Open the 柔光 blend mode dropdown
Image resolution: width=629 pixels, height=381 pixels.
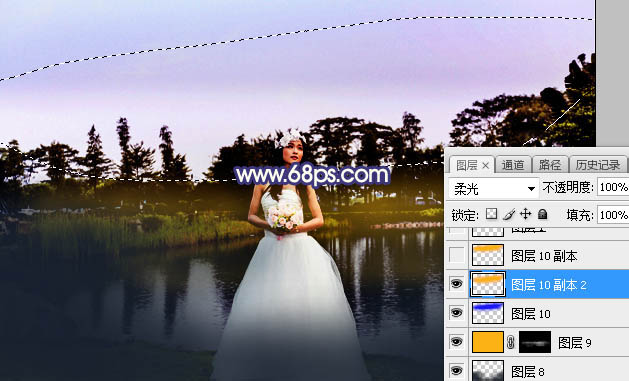tap(493, 188)
